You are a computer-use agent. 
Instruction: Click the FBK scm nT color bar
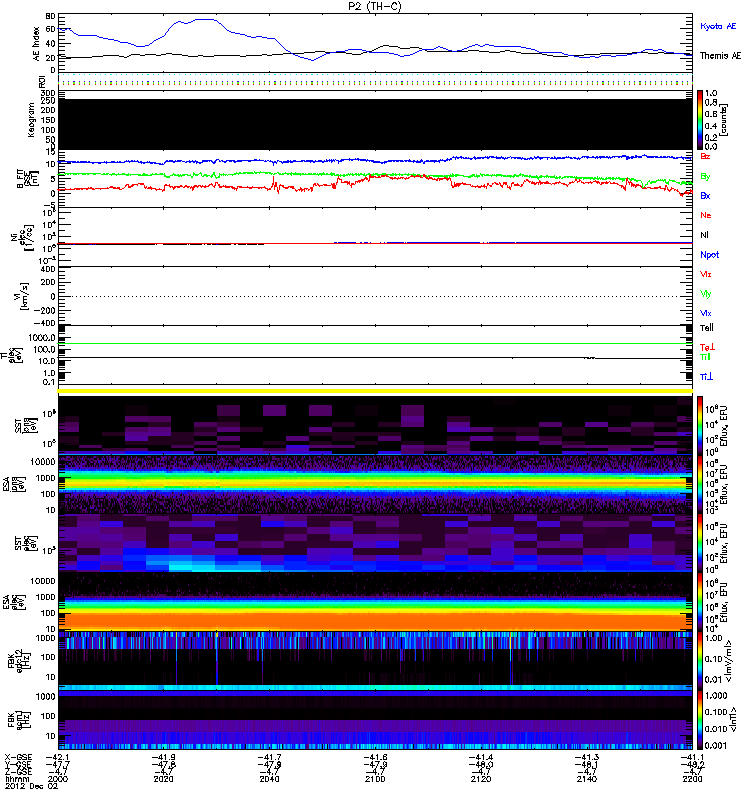point(700,720)
